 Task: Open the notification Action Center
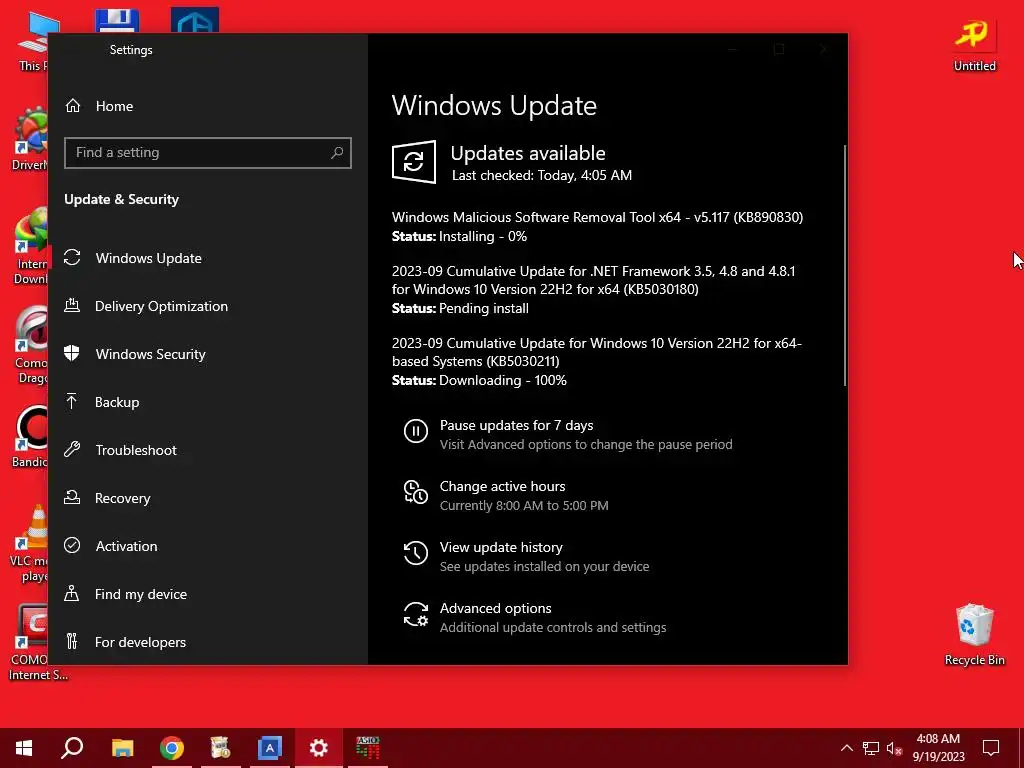click(x=991, y=748)
